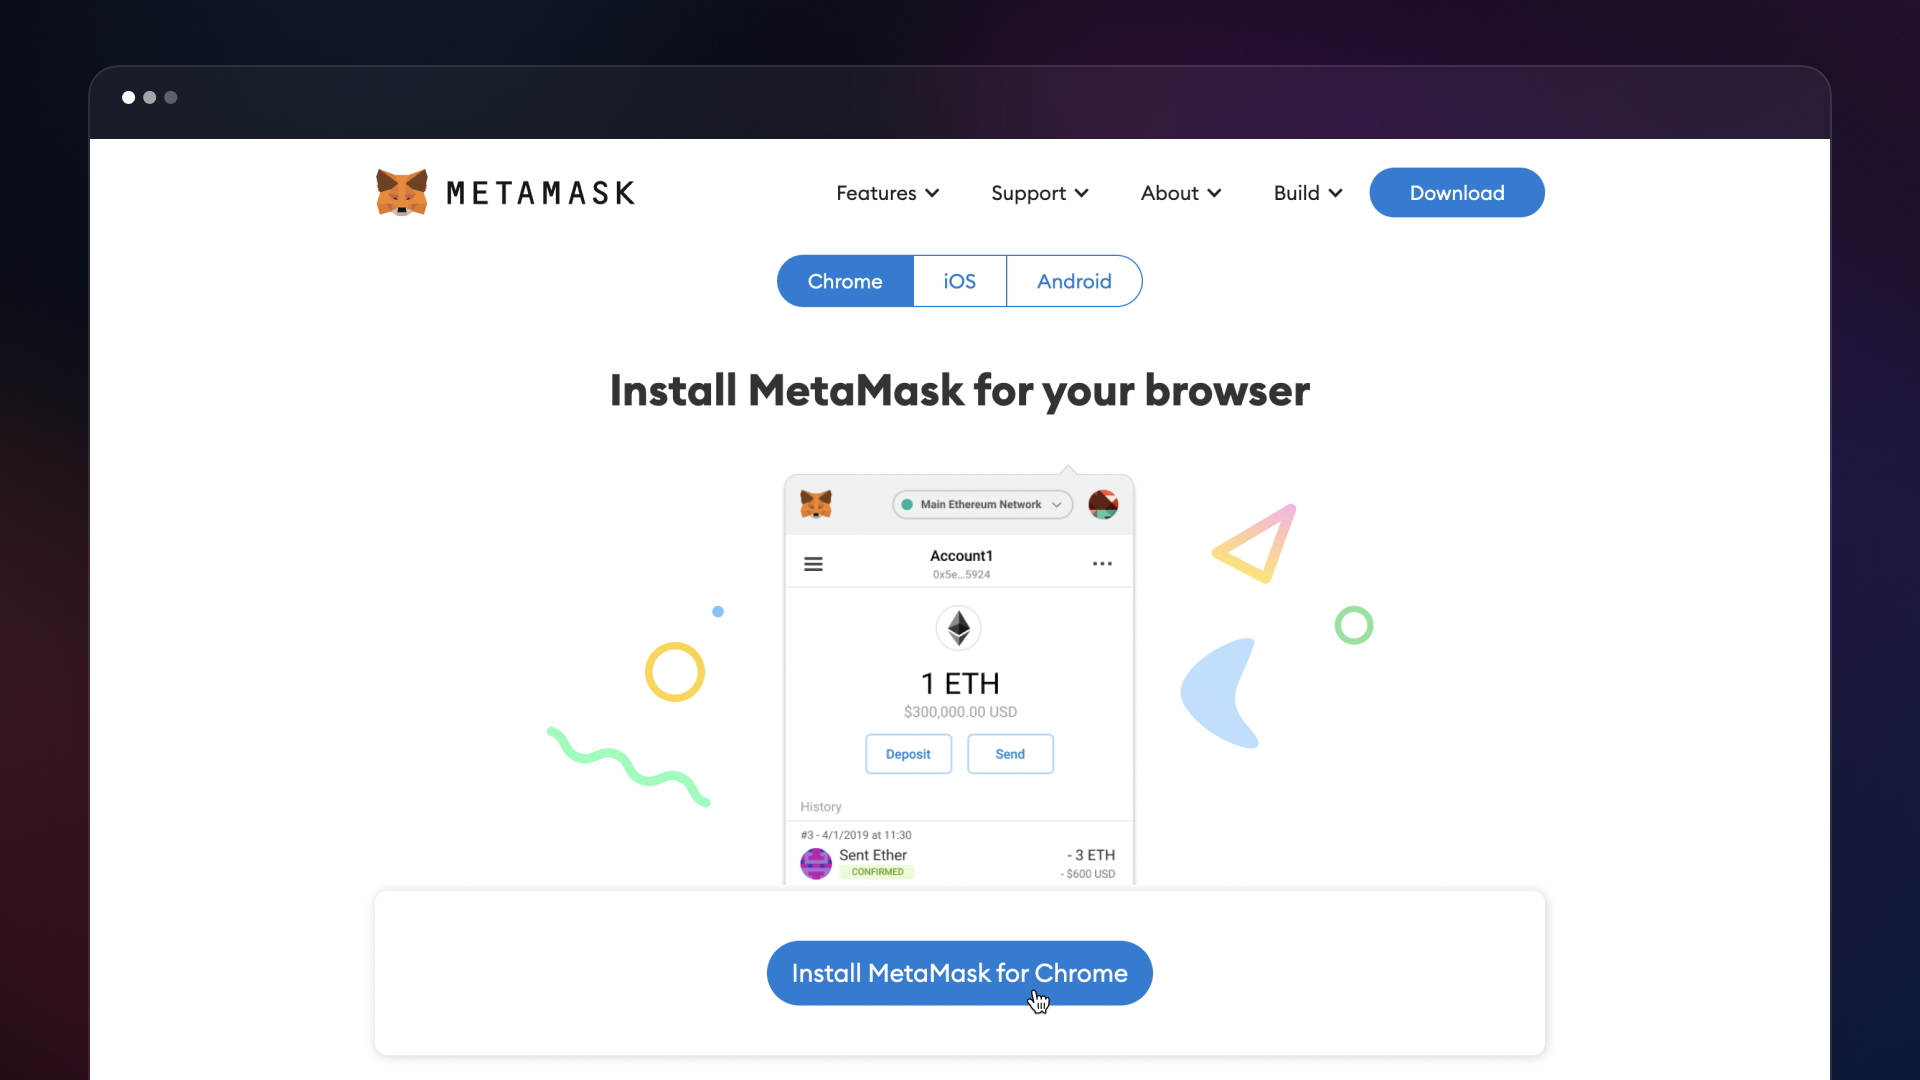Click Install MetaMask for Chrome button

pyautogui.click(x=959, y=973)
